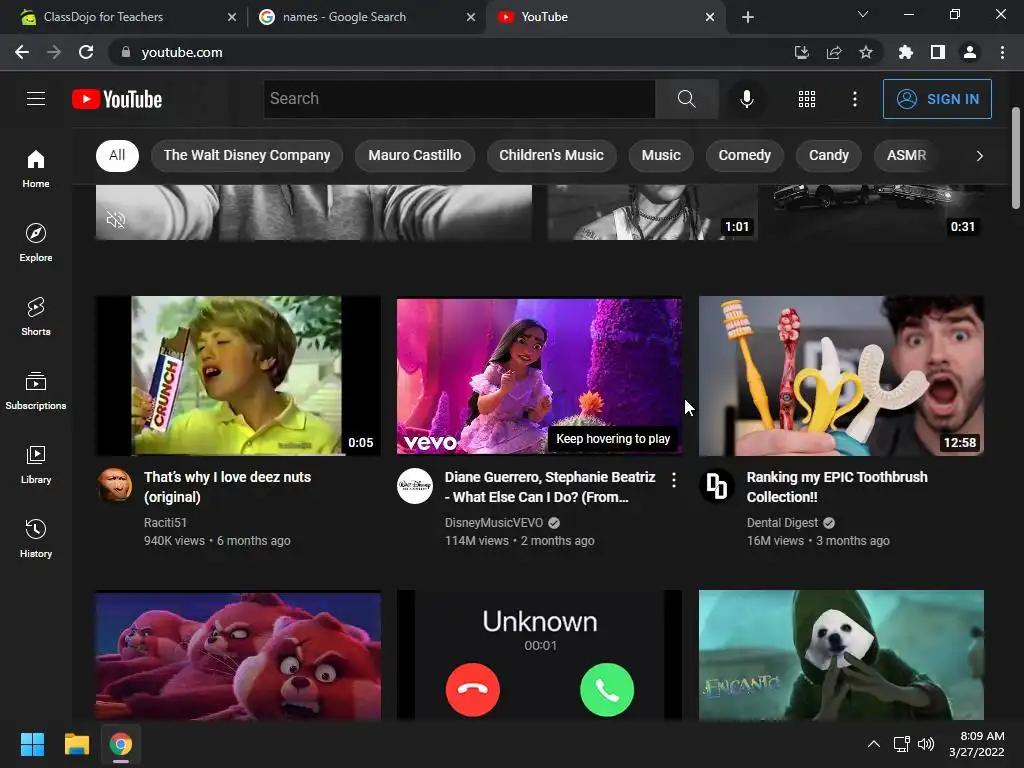Screen dimensions: 1024x768
Task: Open DisneyMusicVEVO channel name link
Action: pos(494,522)
